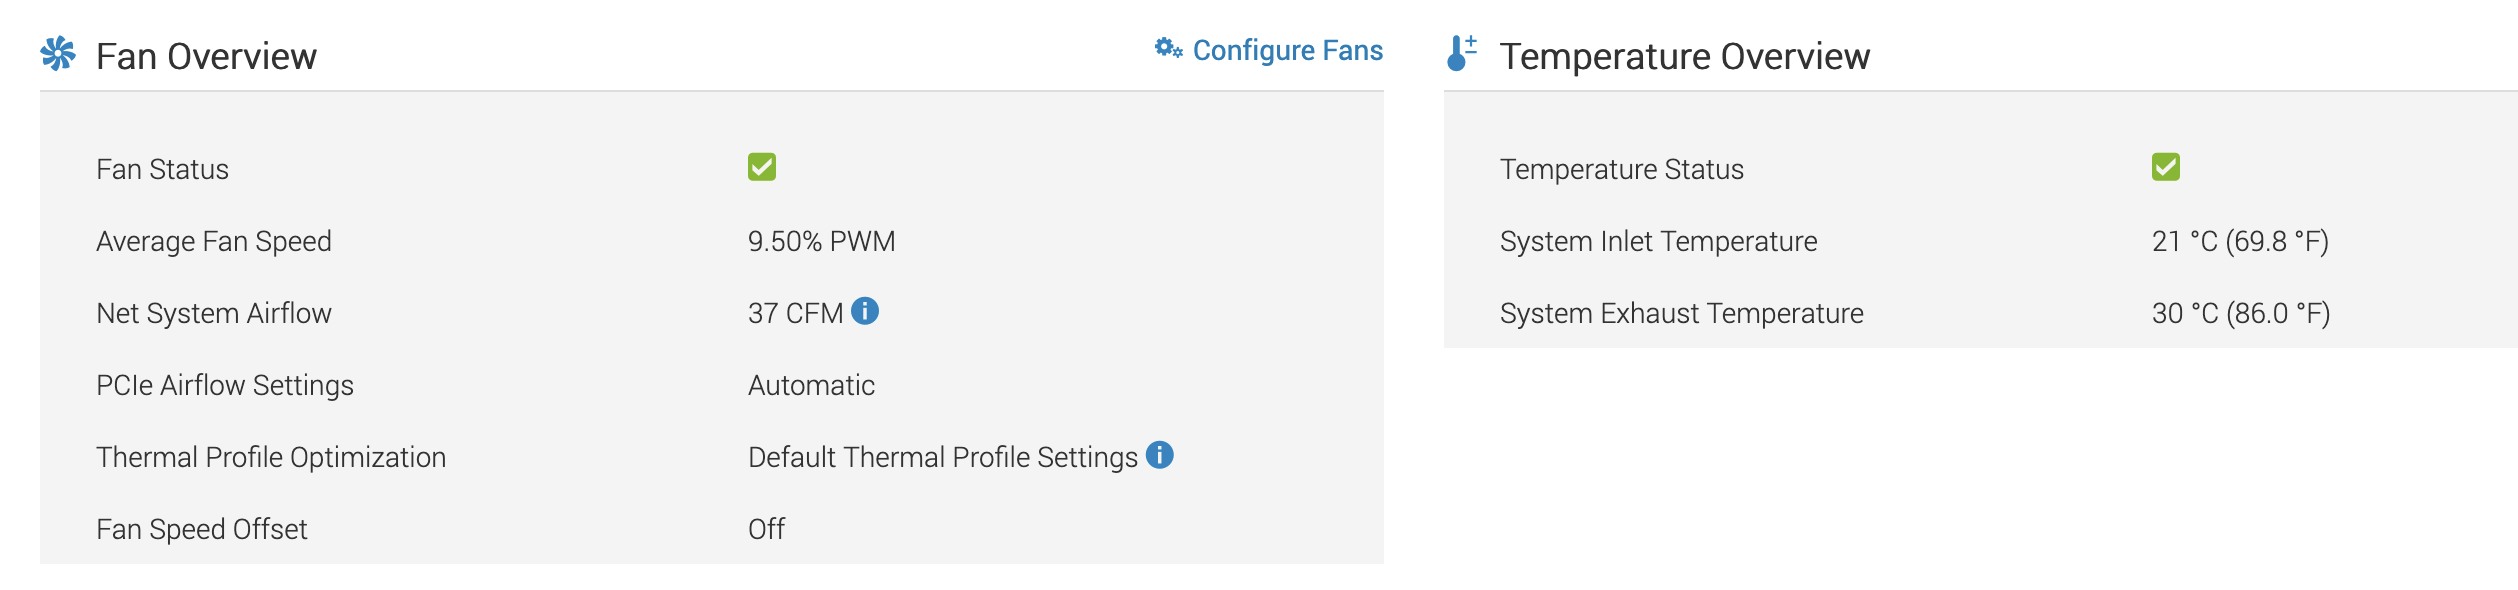Click the Net System Airflow label
The image size is (2518, 590).
coord(214,313)
